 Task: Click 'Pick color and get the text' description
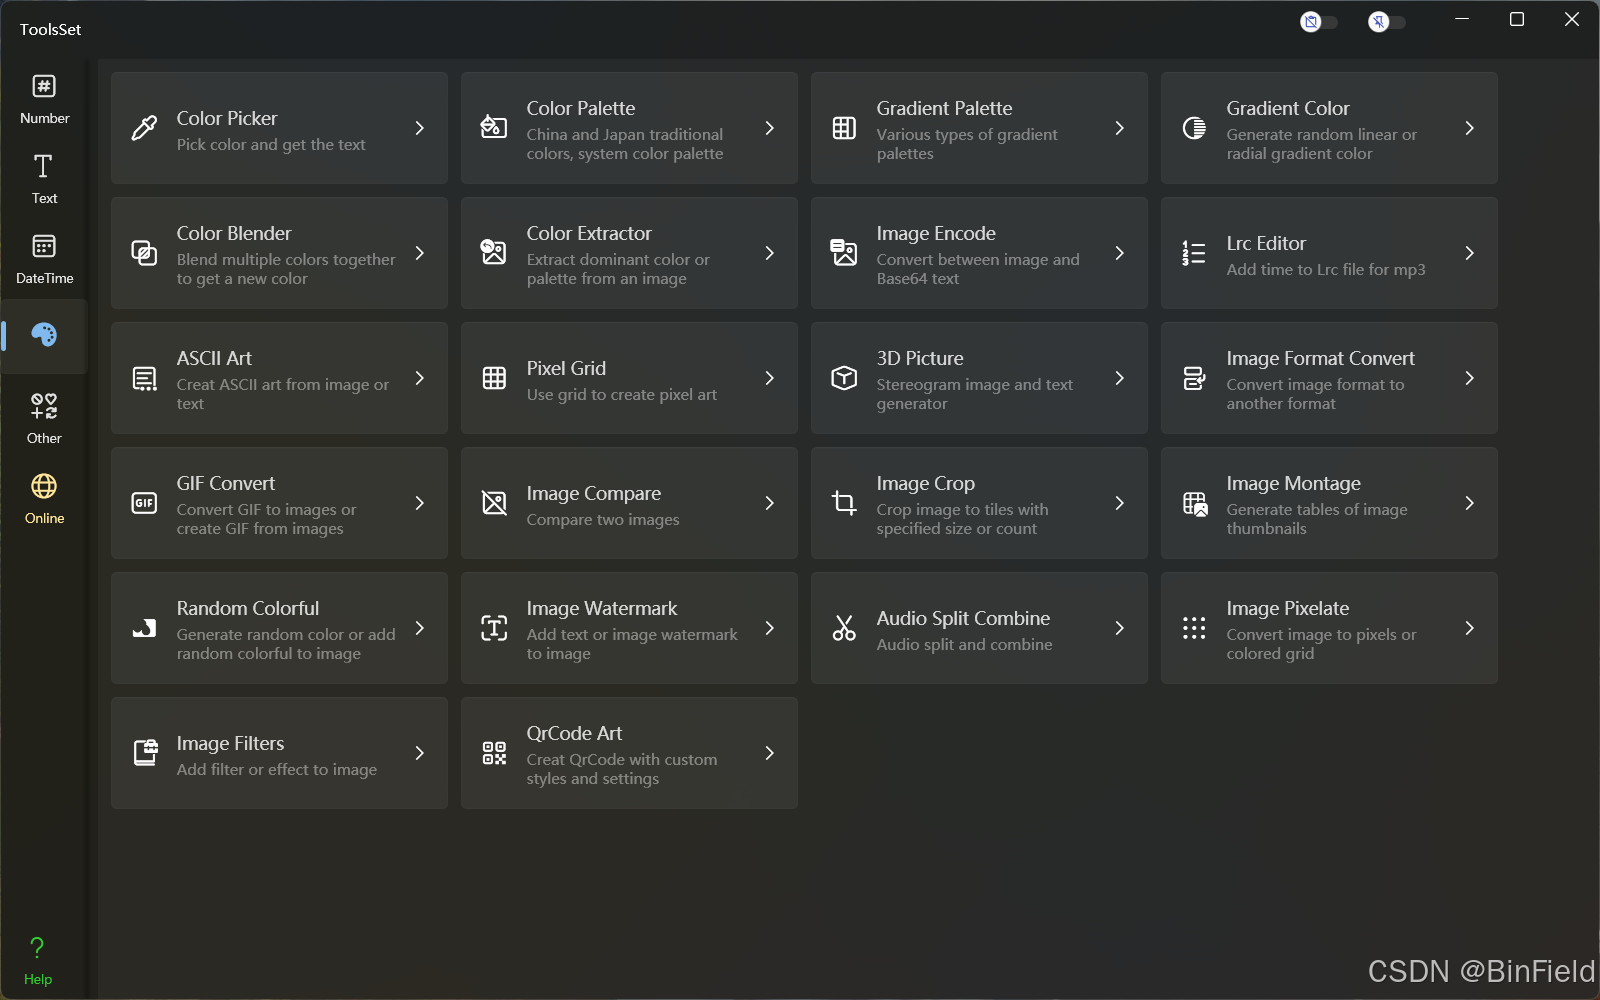click(271, 144)
